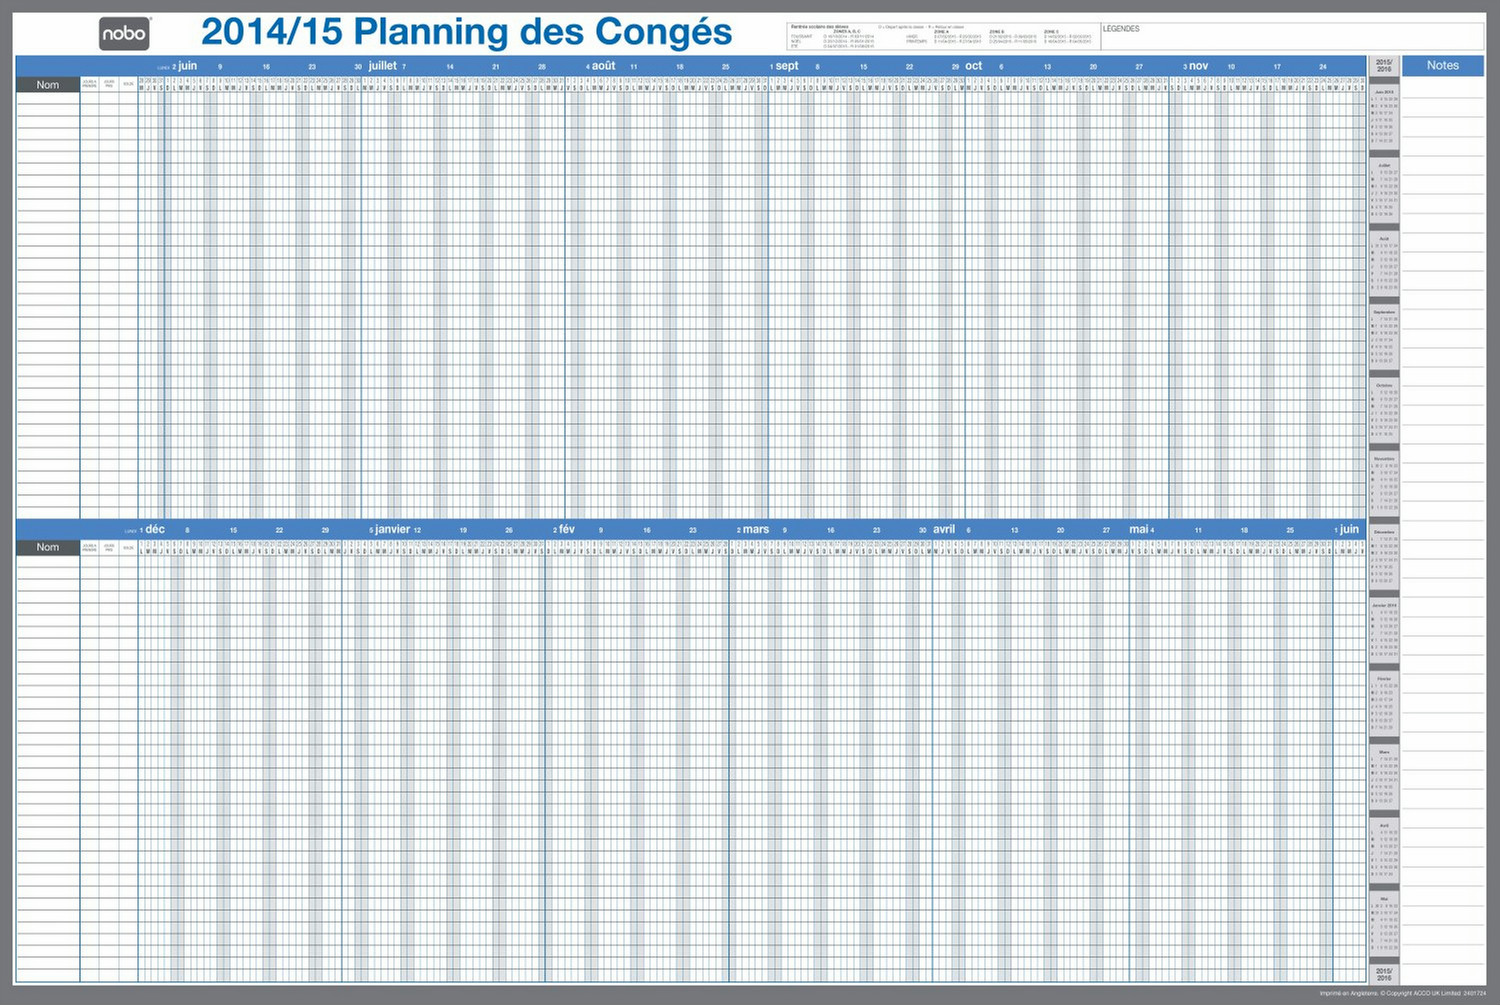Click the Notes column header
Screen dimensions: 1500x1005
click(x=1442, y=66)
